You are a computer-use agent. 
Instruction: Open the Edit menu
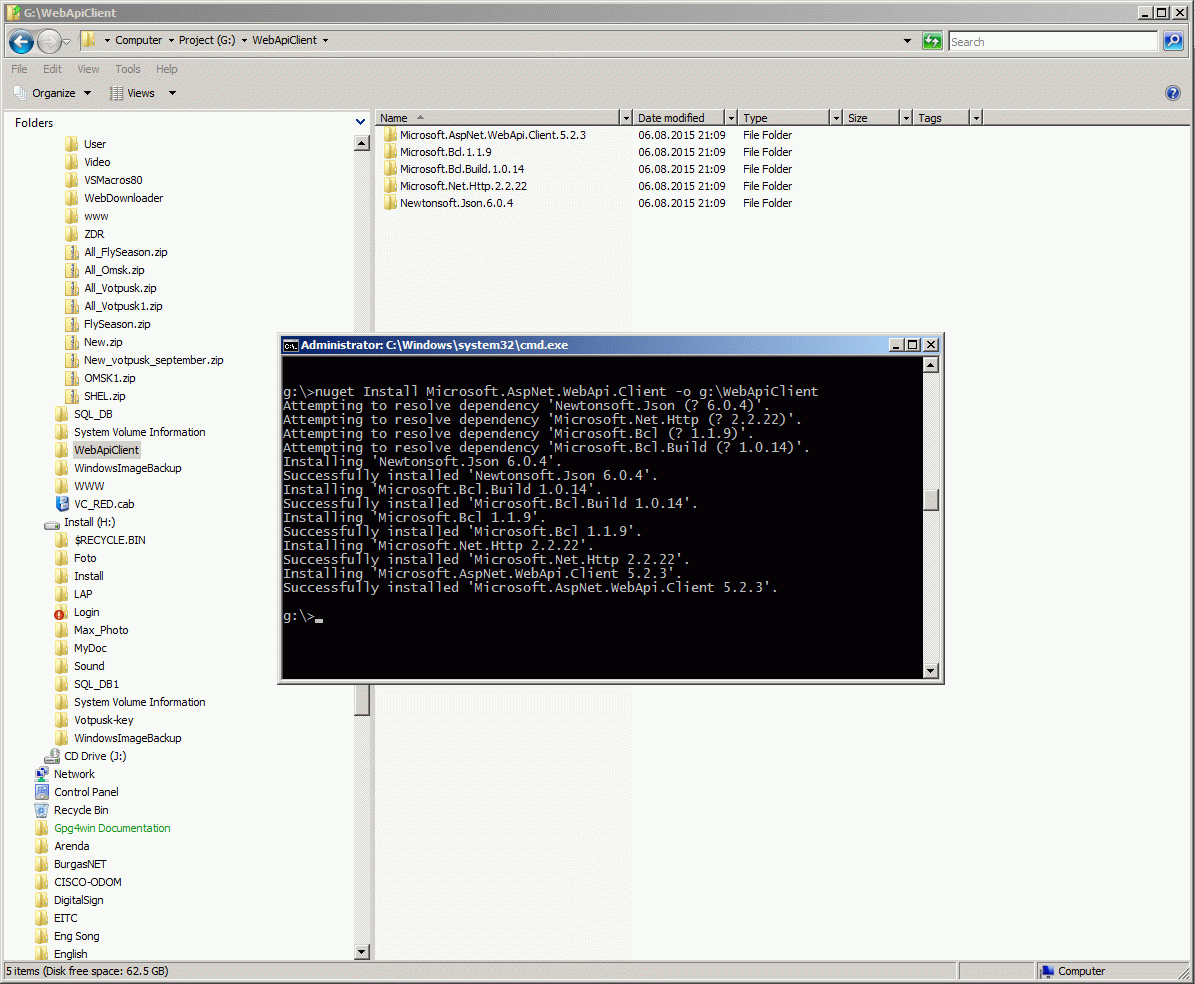tap(52, 69)
